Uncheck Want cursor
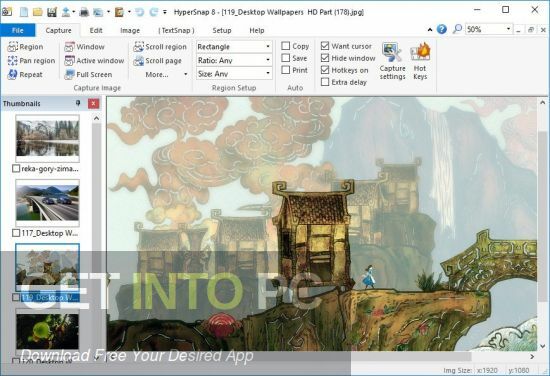Screen dimensions: 550x376 (x=325, y=46)
